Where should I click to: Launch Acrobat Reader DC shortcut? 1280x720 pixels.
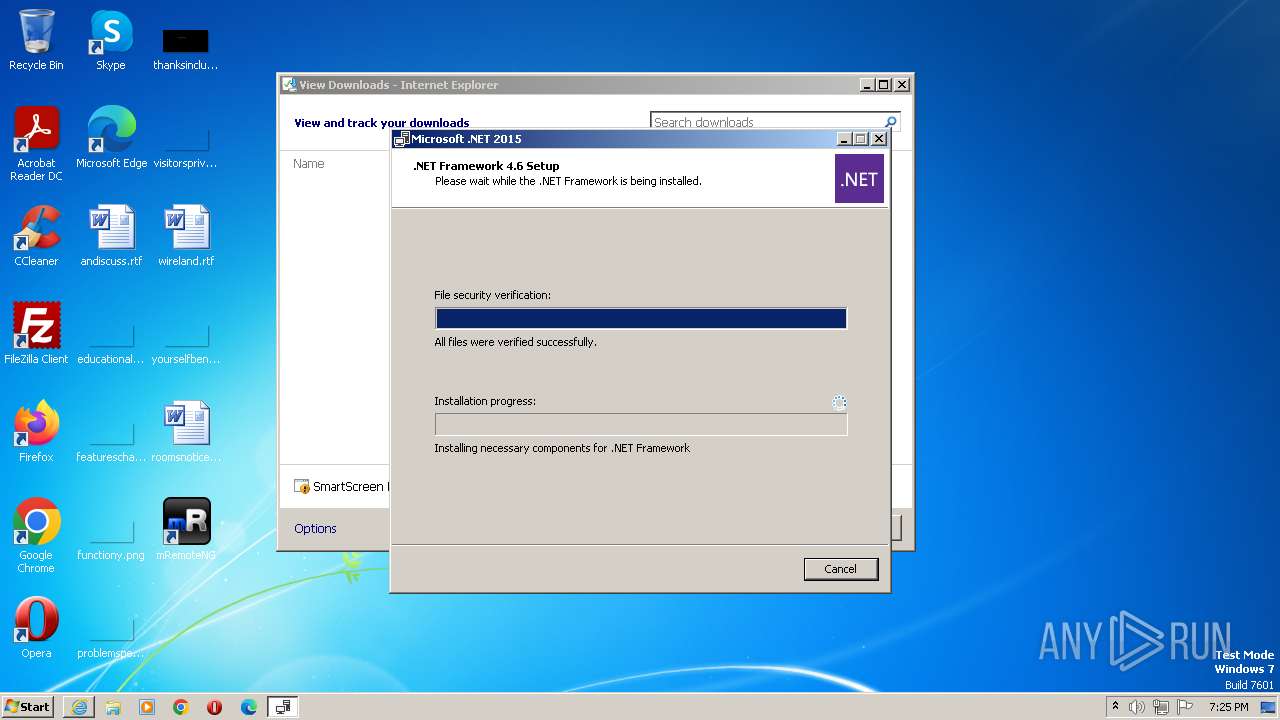point(36,143)
